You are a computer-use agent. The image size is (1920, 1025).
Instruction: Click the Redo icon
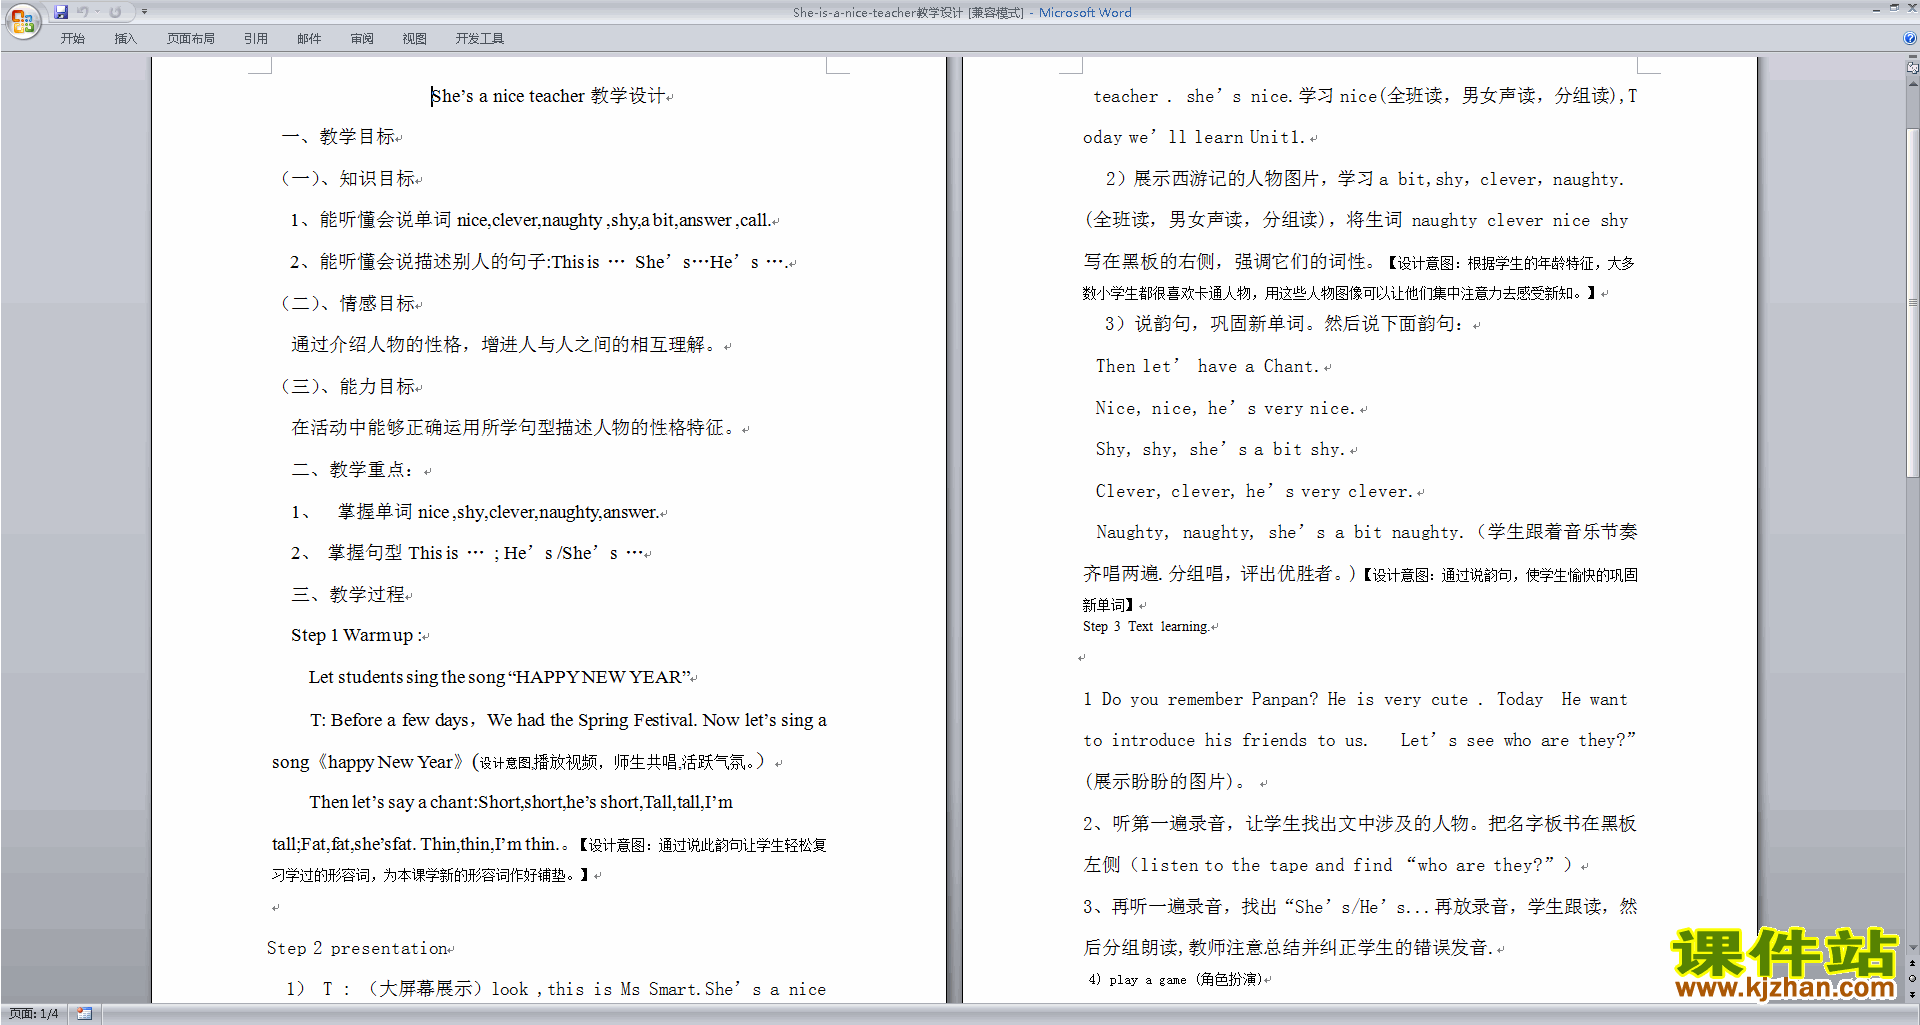pos(115,12)
